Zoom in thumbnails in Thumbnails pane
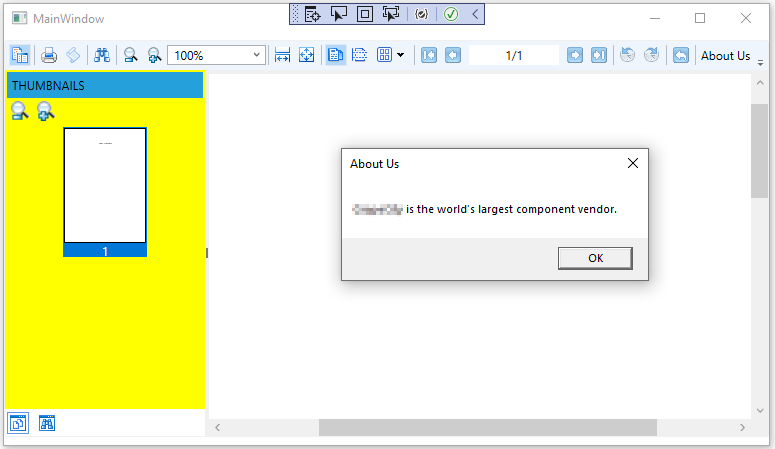The width and height of the screenshot is (775, 449). 45,111
